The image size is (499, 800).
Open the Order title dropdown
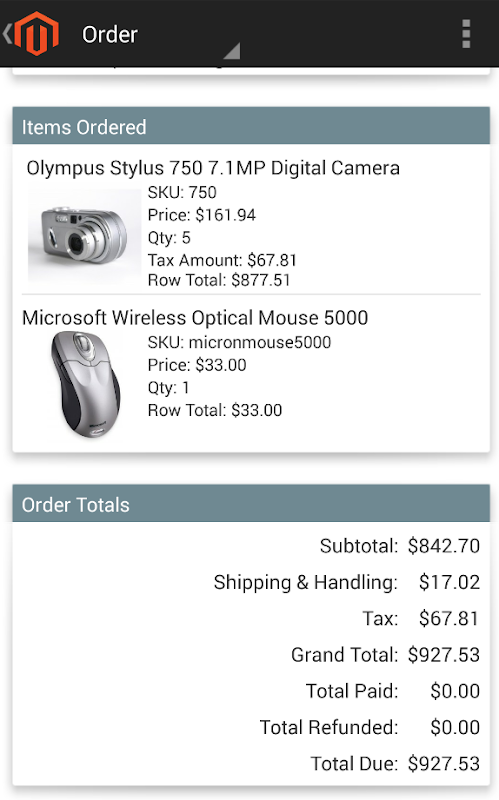tap(110, 35)
